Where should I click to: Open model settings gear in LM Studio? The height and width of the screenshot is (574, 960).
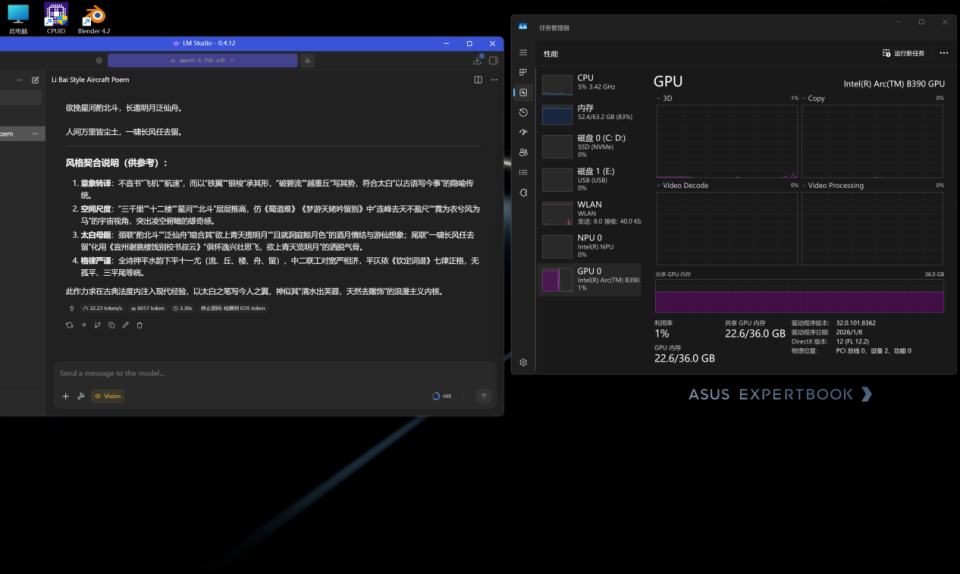click(x=99, y=61)
